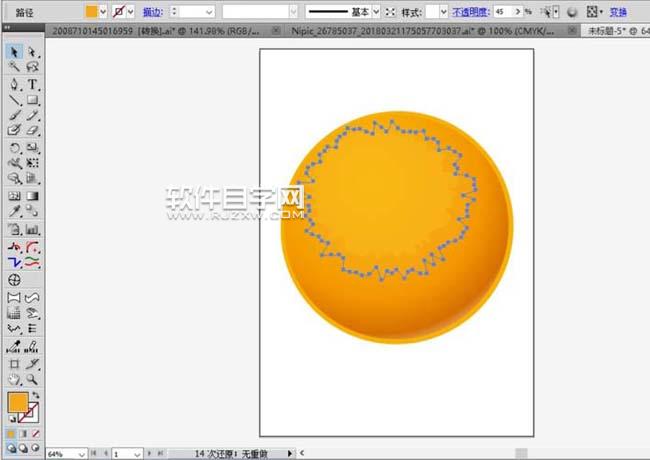Swap fill and stroke colors
Viewport: 650px width, 460px height.
(36, 395)
